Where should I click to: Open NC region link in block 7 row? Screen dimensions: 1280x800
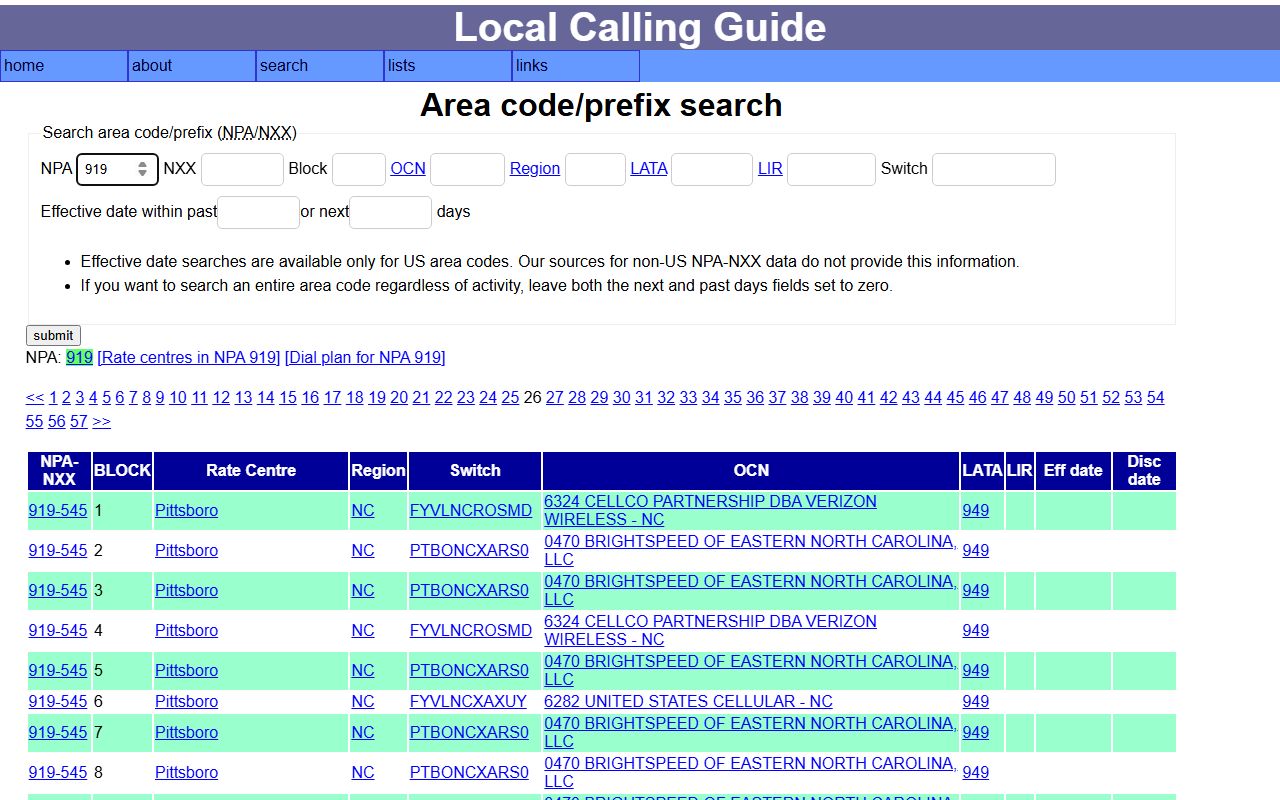point(363,732)
